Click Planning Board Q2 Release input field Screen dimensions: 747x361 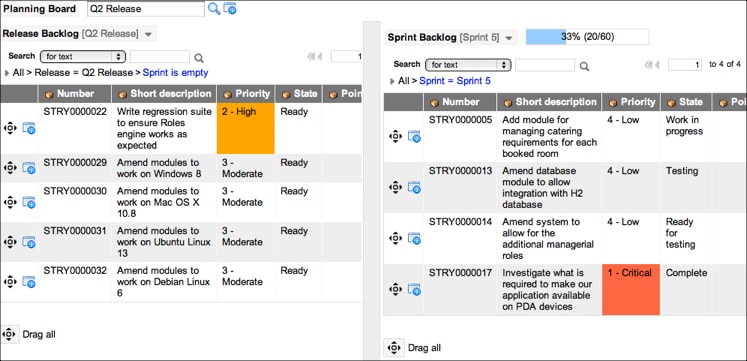coord(146,9)
